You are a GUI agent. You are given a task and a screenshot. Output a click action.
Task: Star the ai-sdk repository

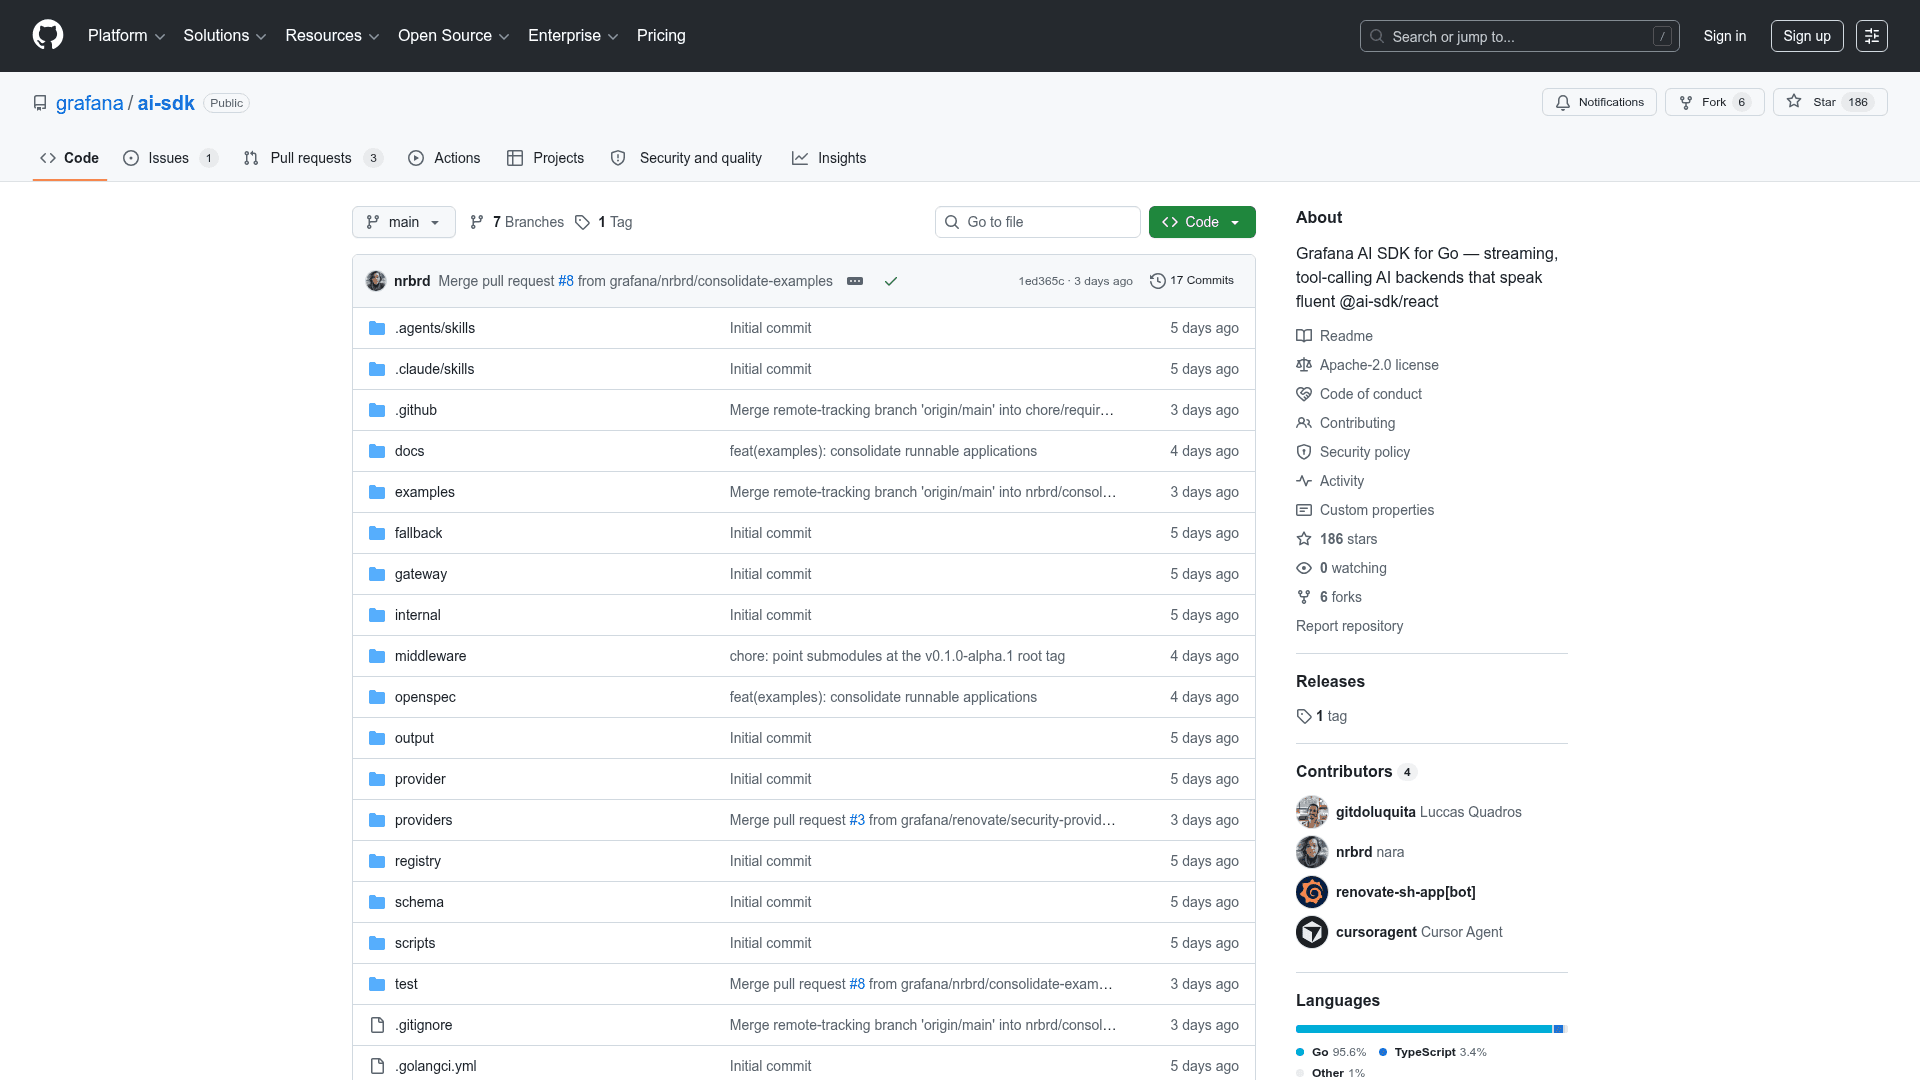point(1829,102)
